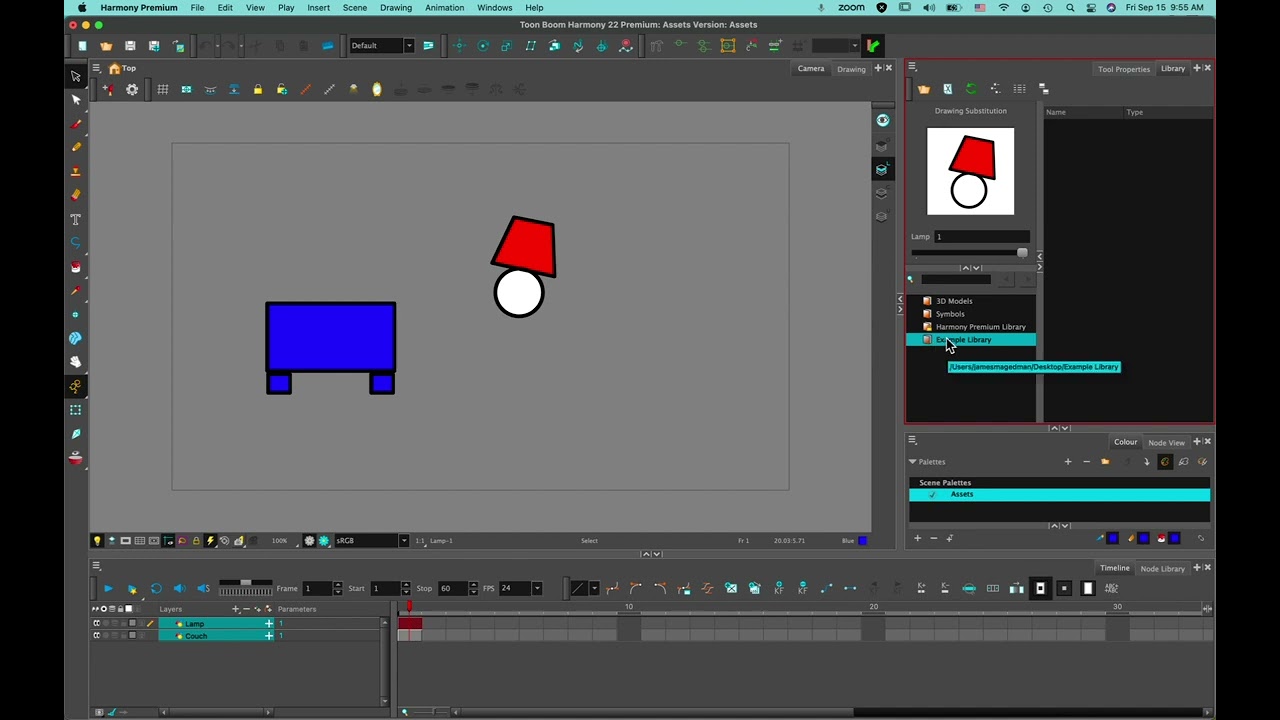Expand the Lamp layer parameters plus
The height and width of the screenshot is (720, 1280).
(268, 623)
